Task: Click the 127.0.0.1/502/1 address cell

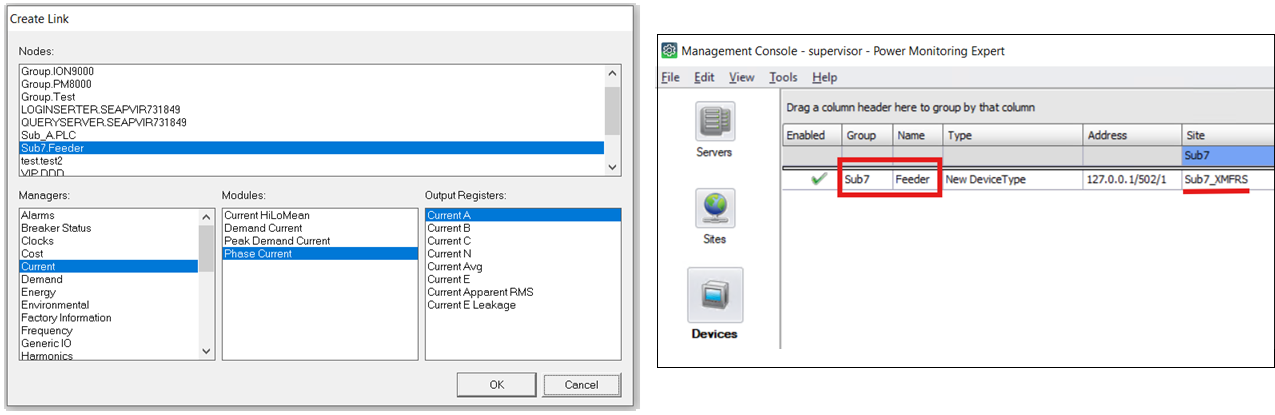Action: tap(1132, 180)
